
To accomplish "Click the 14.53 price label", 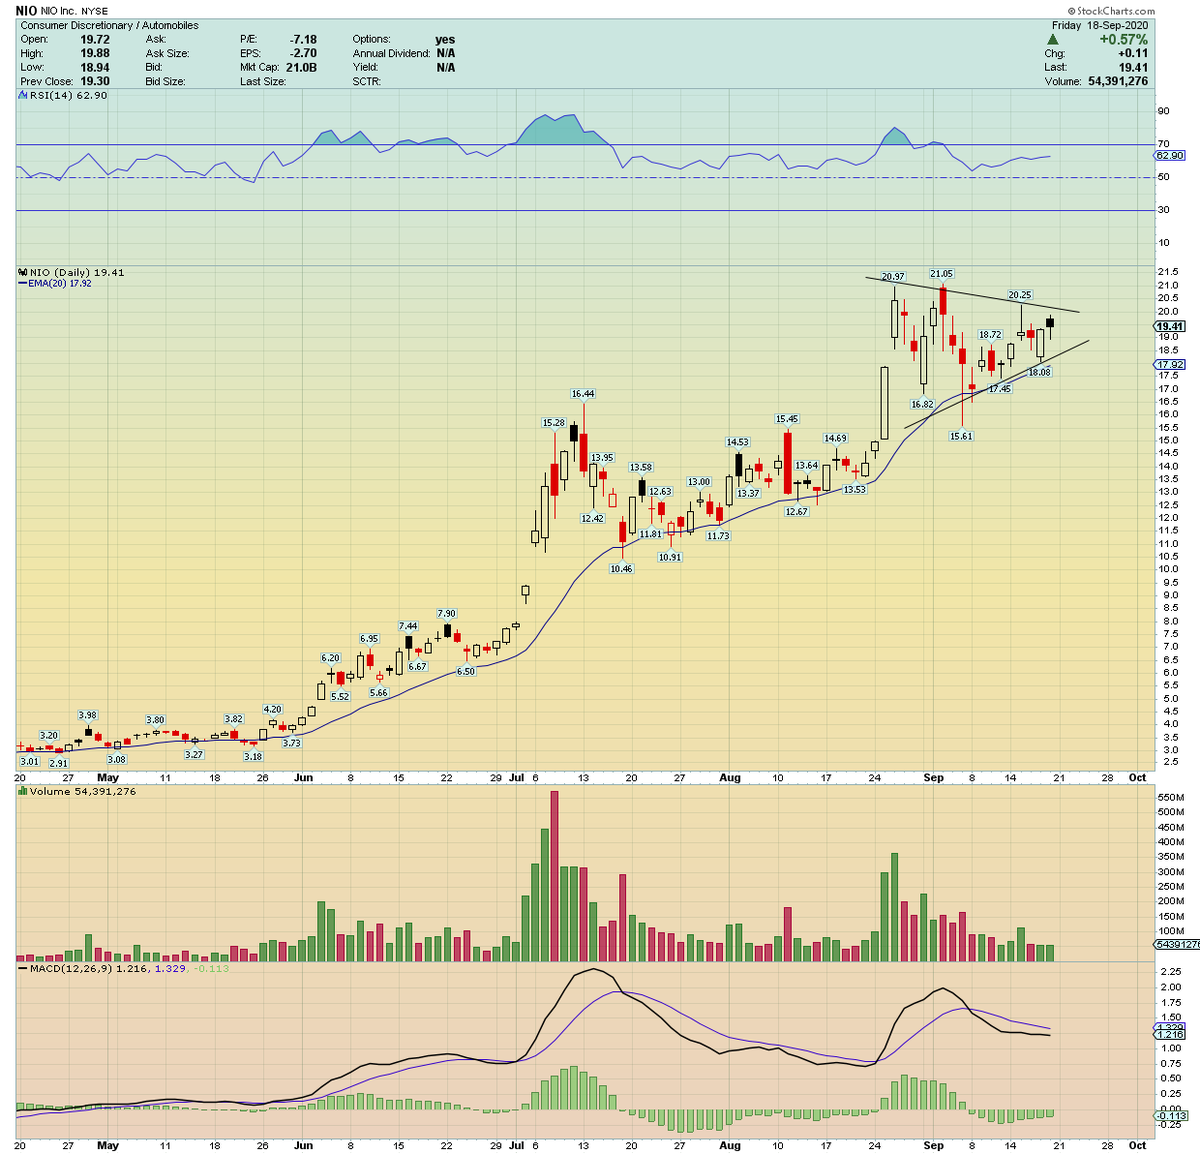I will 737,442.
